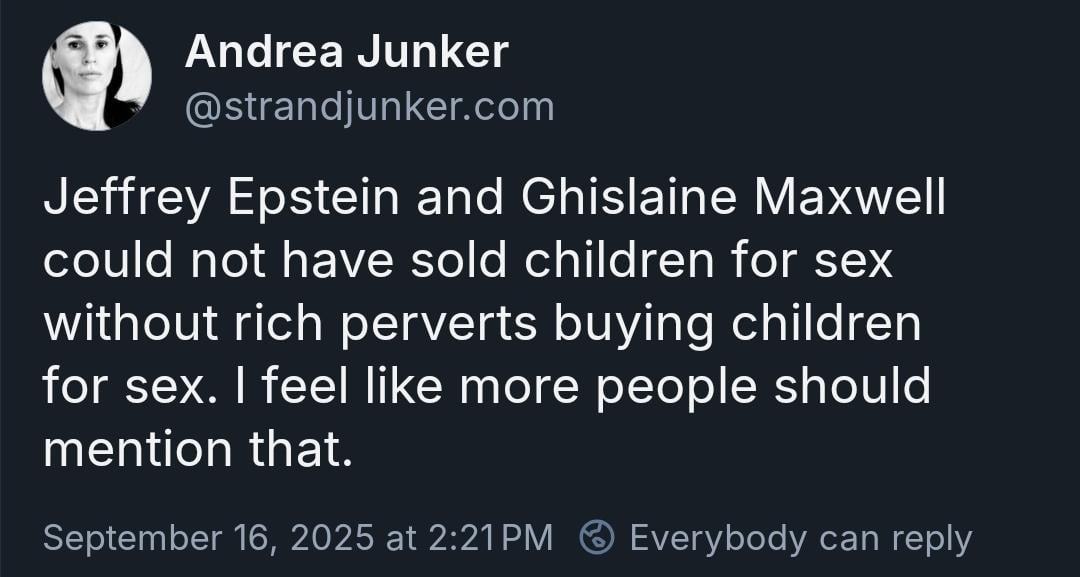Click the word "Andrea" in display name
The height and width of the screenshot is (577, 1080).
pos(264,51)
